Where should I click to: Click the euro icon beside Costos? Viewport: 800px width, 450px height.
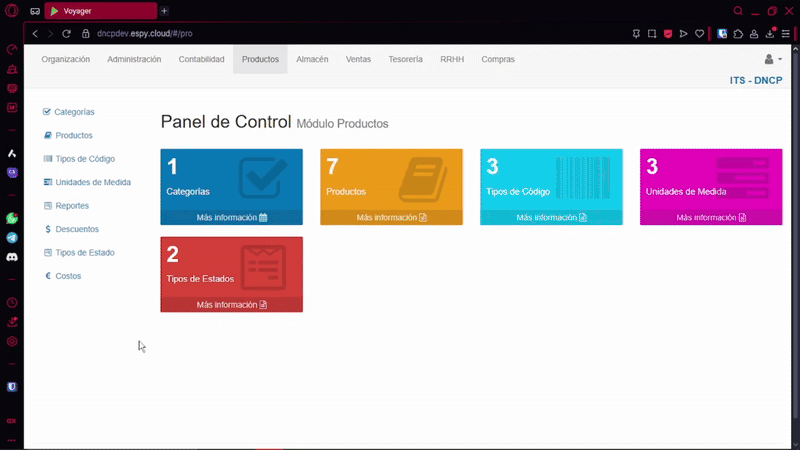(48, 276)
